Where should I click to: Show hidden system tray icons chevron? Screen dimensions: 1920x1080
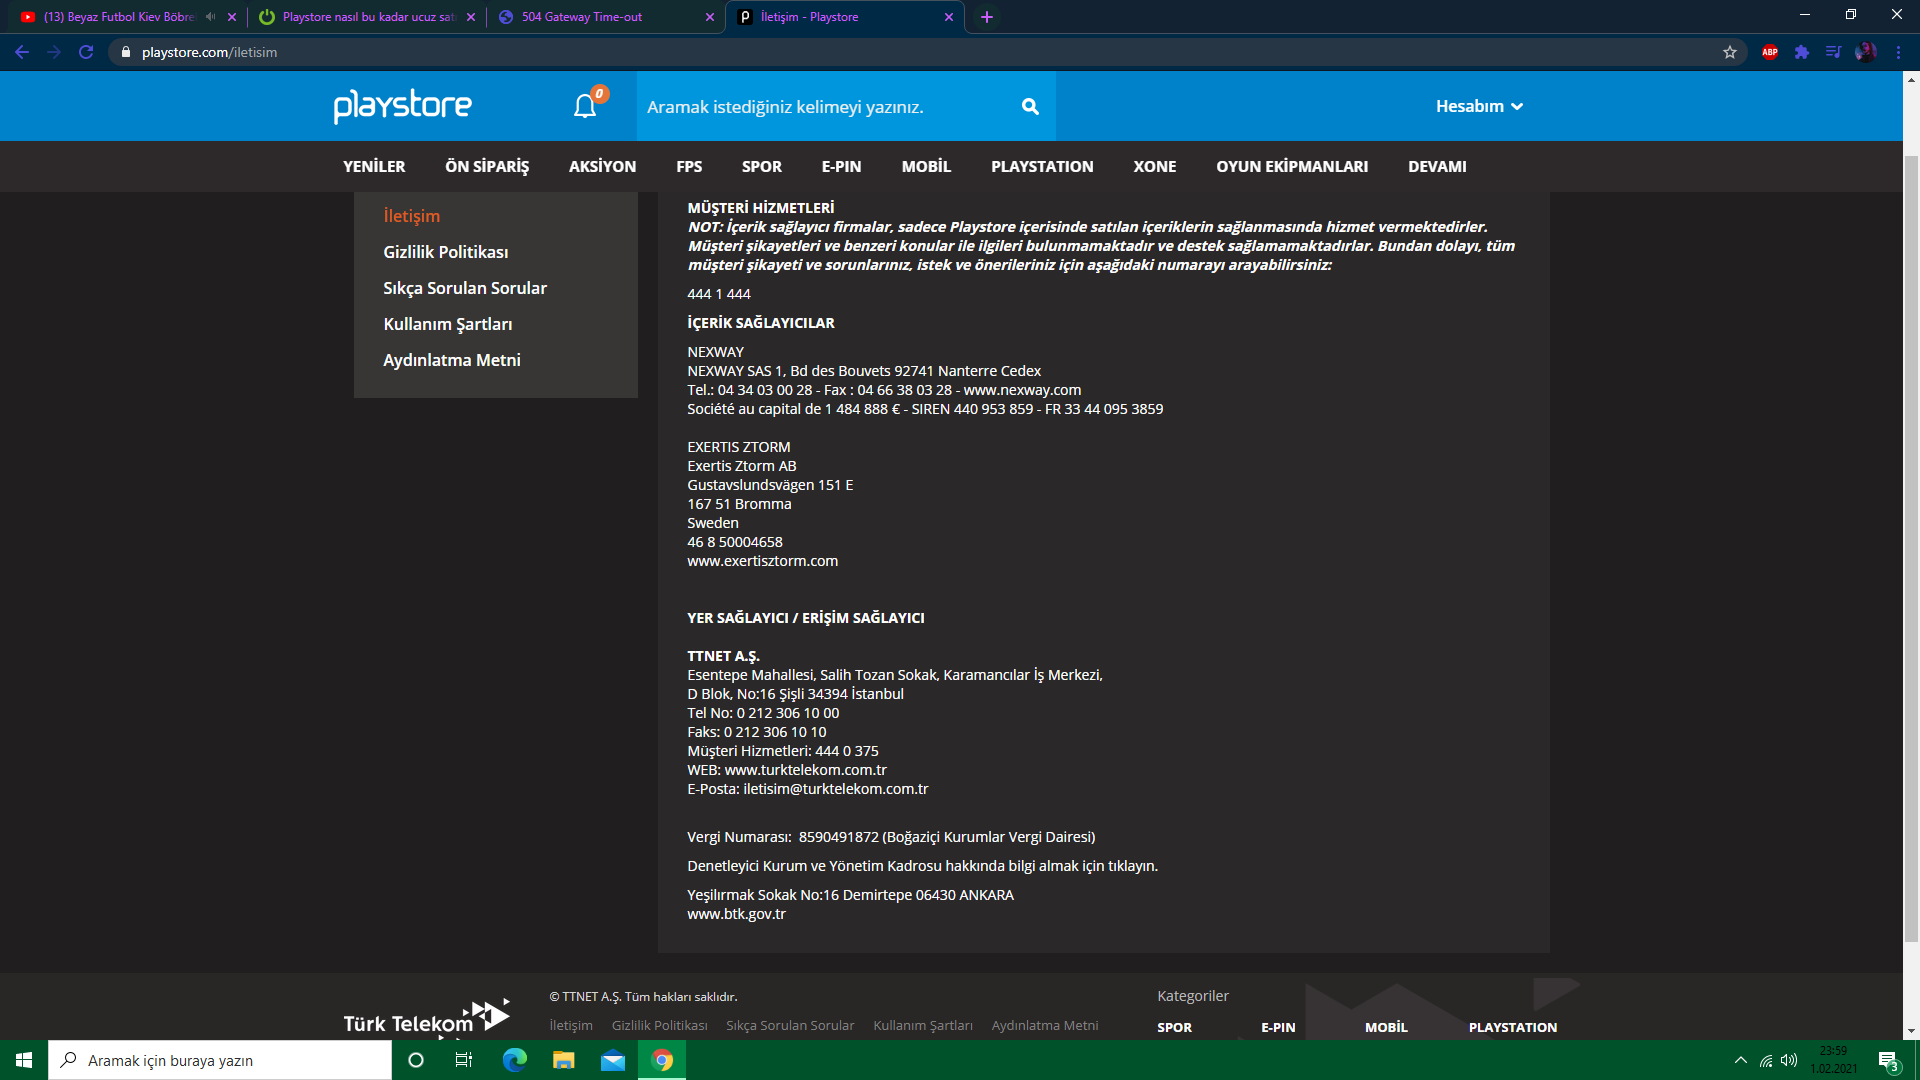(1740, 1060)
